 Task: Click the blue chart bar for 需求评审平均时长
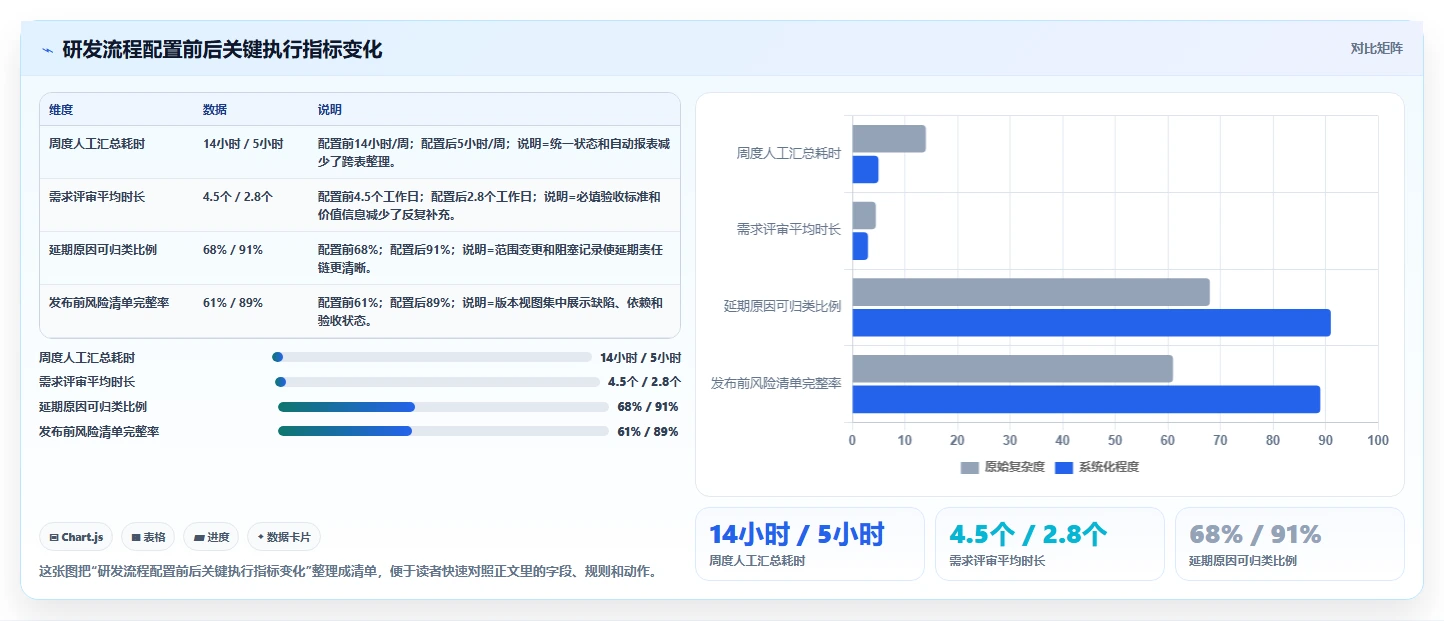click(x=860, y=246)
